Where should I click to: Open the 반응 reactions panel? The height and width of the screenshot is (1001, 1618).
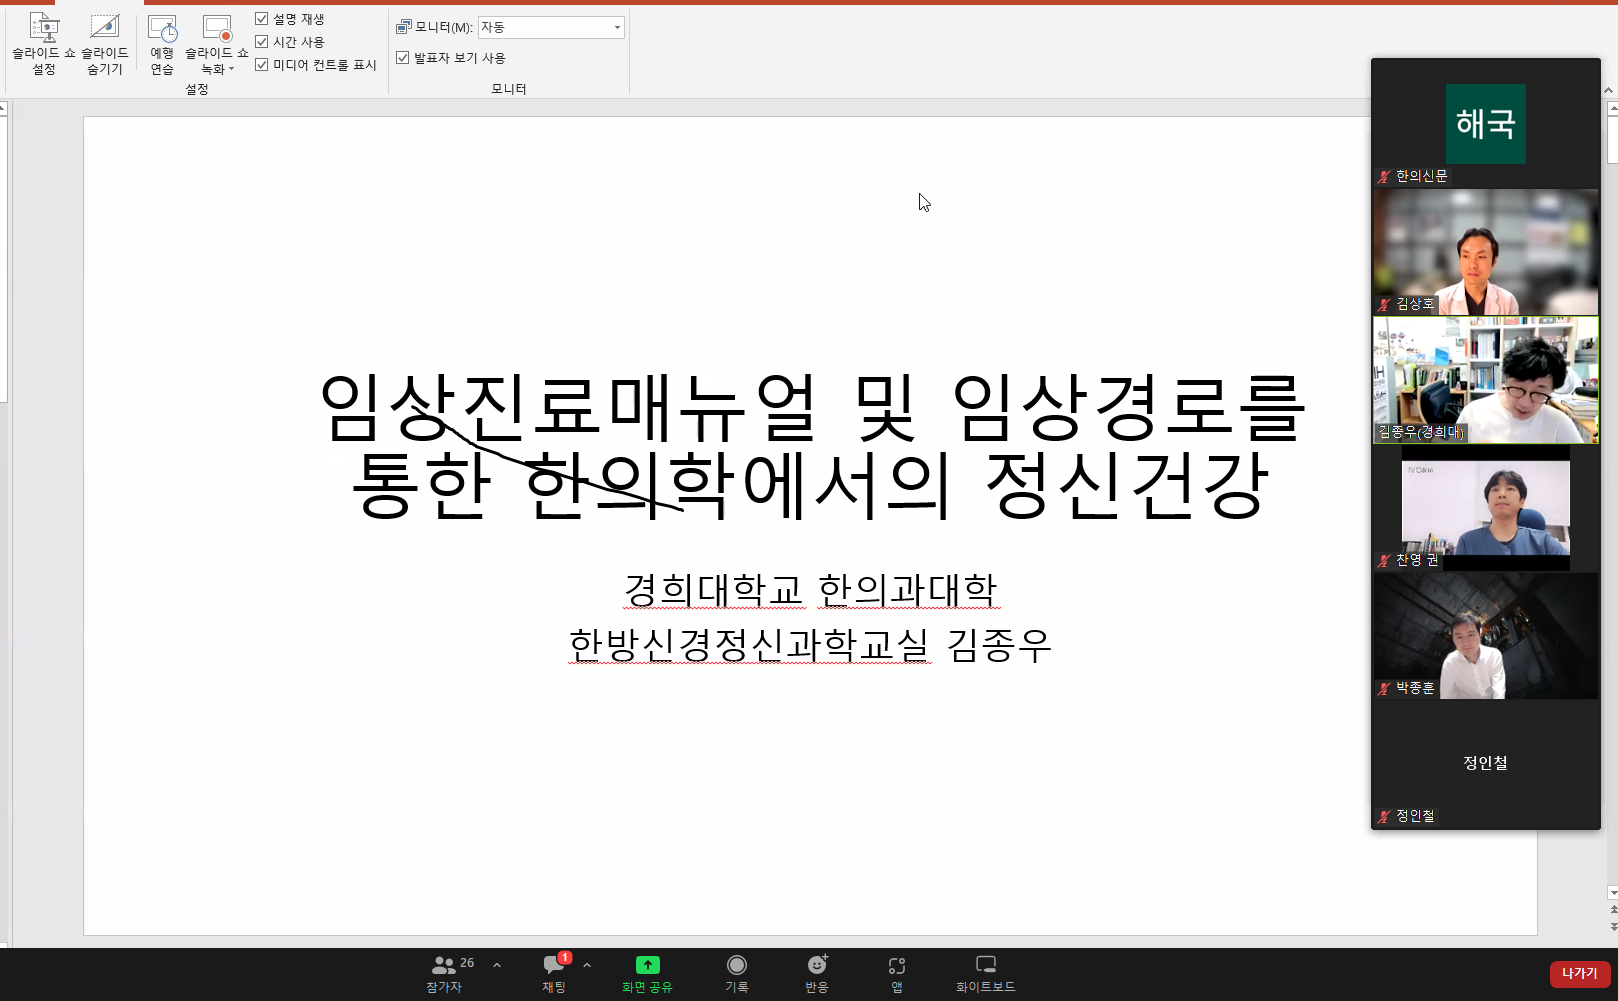(x=817, y=964)
